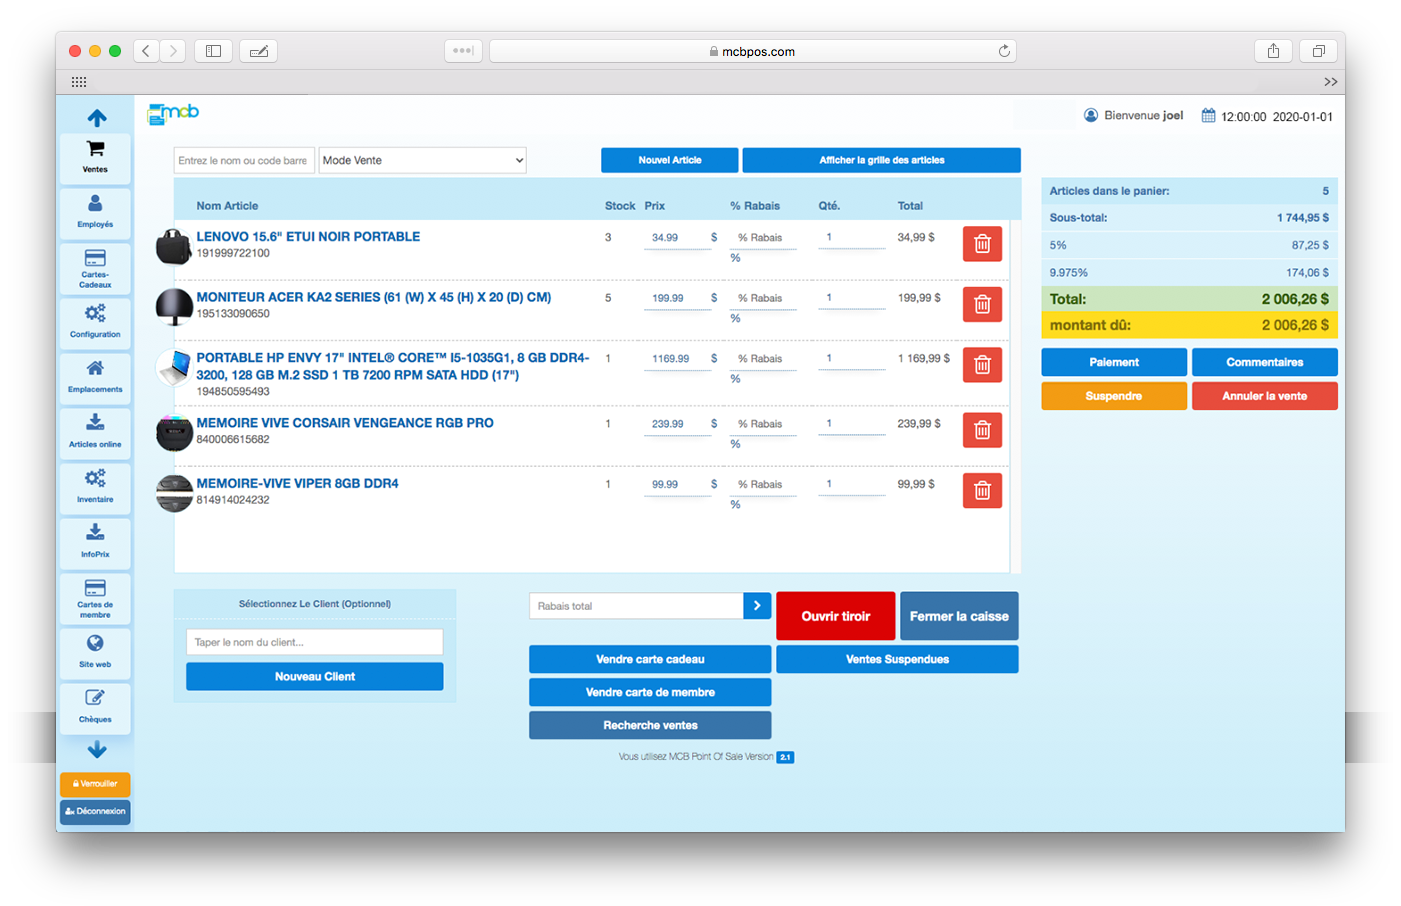Delete the Moniteur Acer KA2 row
Image resolution: width=1401 pixels, height=906 pixels.
click(982, 304)
